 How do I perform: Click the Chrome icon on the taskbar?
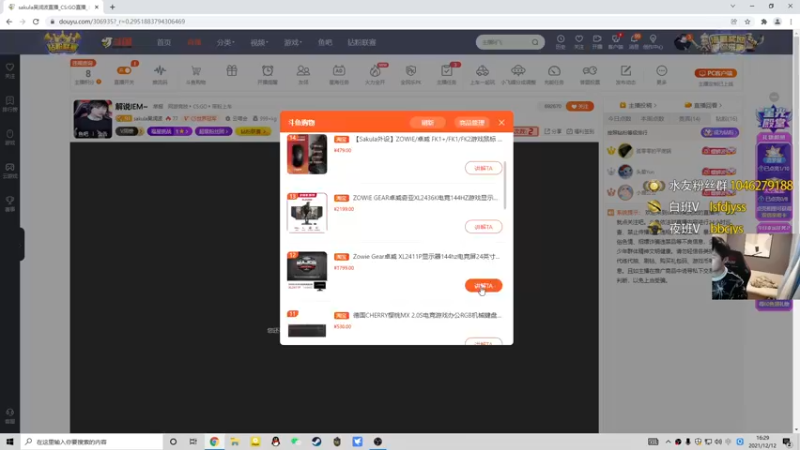pyautogui.click(x=214, y=442)
